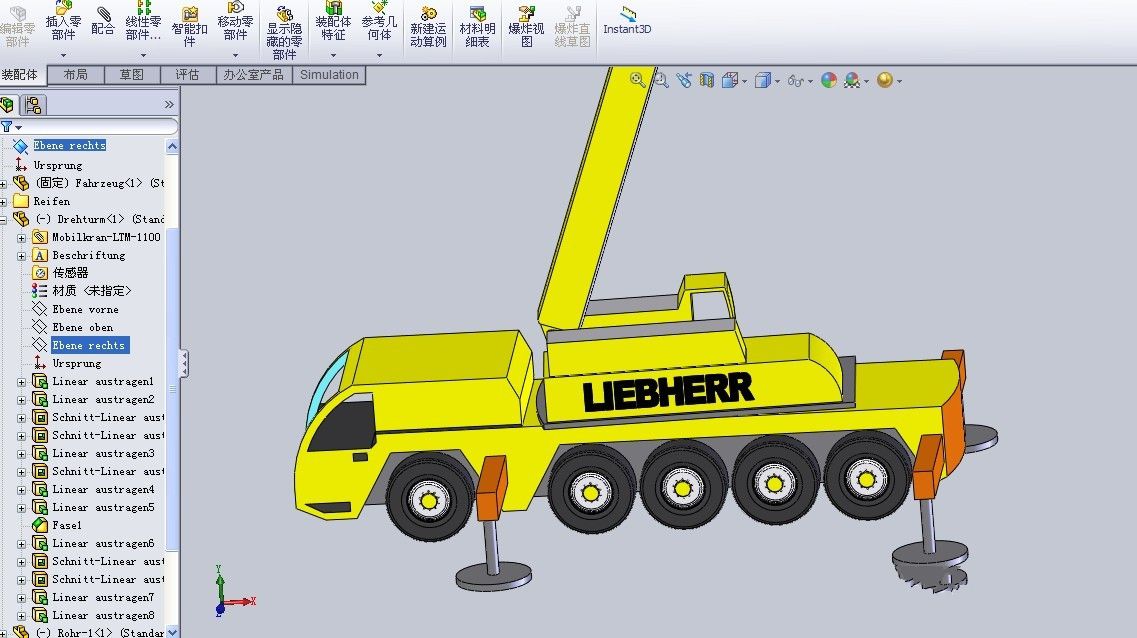Screen dimensions: 1137x638
Task: Toggle the Instant3D mode
Action: (627, 21)
